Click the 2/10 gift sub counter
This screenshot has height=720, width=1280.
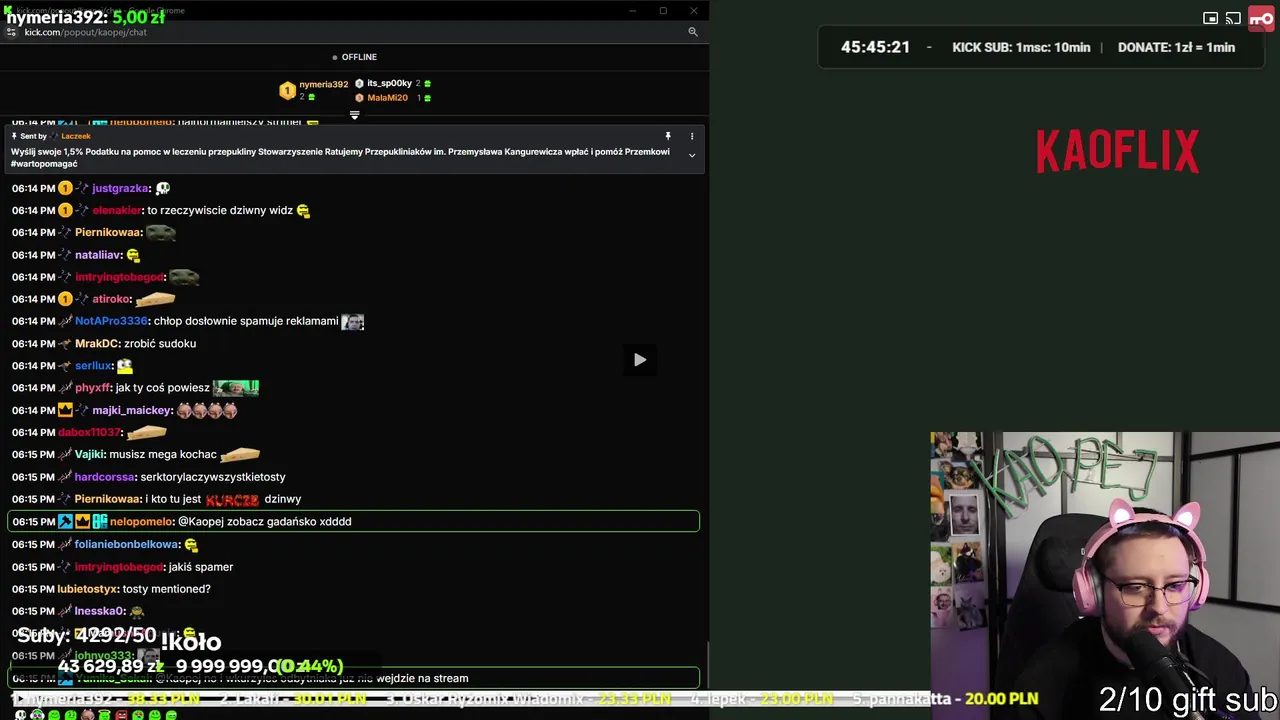(1188, 699)
